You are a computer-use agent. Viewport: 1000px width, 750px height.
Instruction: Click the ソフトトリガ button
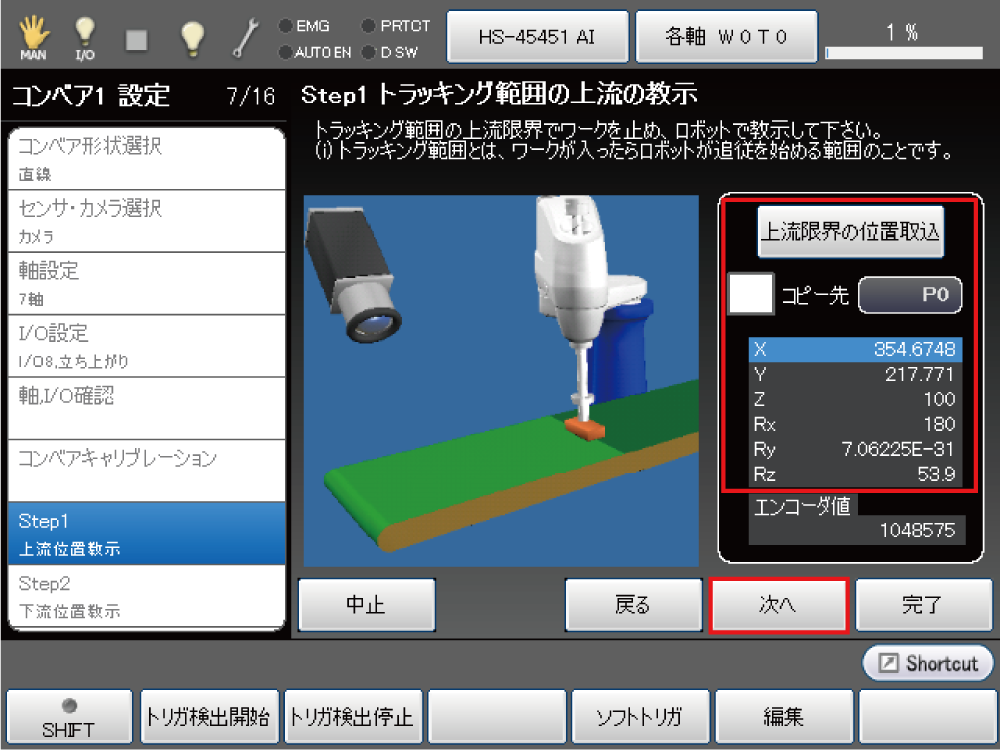[x=640, y=717]
